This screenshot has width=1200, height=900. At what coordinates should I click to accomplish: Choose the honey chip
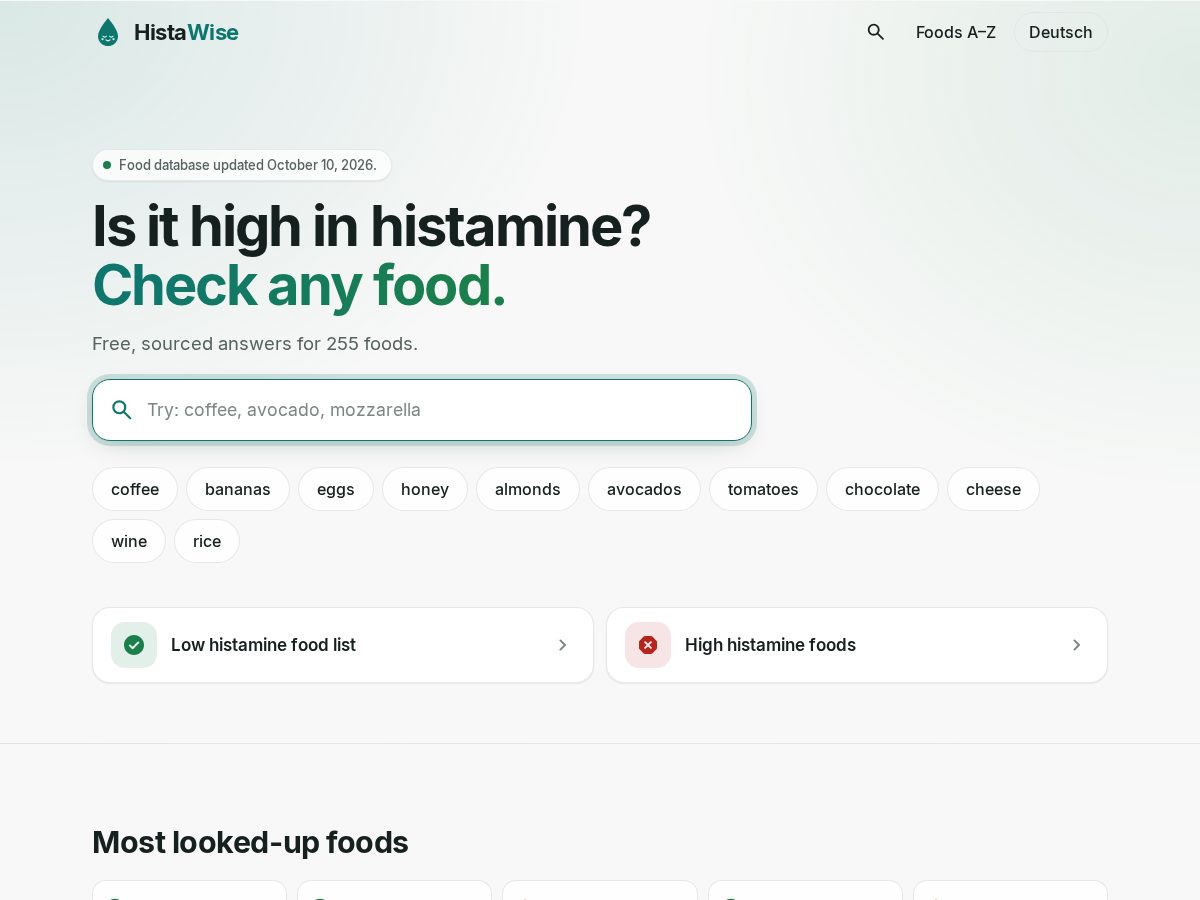pyautogui.click(x=425, y=489)
